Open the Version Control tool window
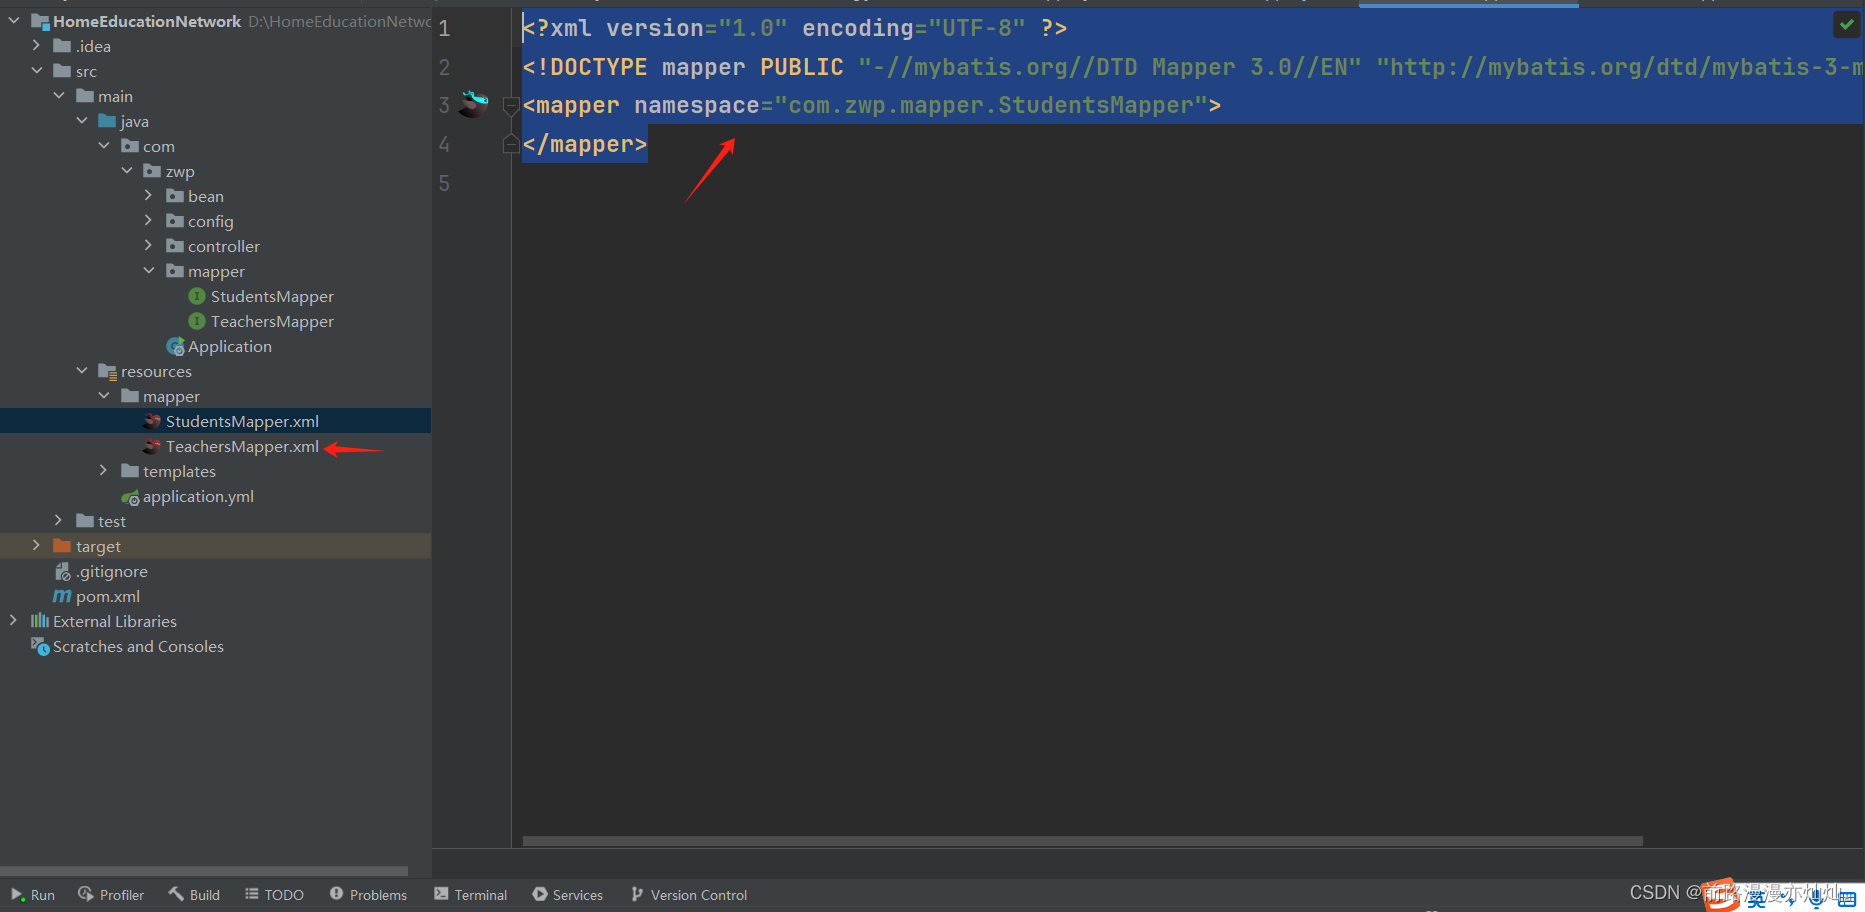This screenshot has height=912, width=1865. coord(689,895)
